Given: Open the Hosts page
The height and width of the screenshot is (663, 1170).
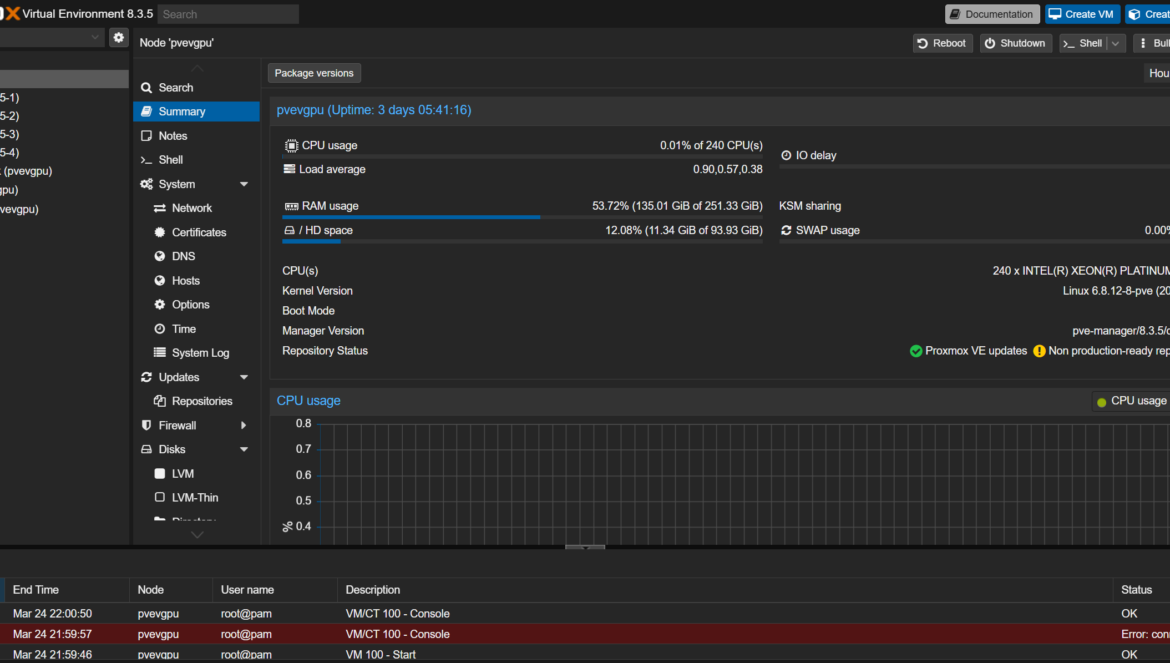Looking at the screenshot, I should tap(196, 280).
